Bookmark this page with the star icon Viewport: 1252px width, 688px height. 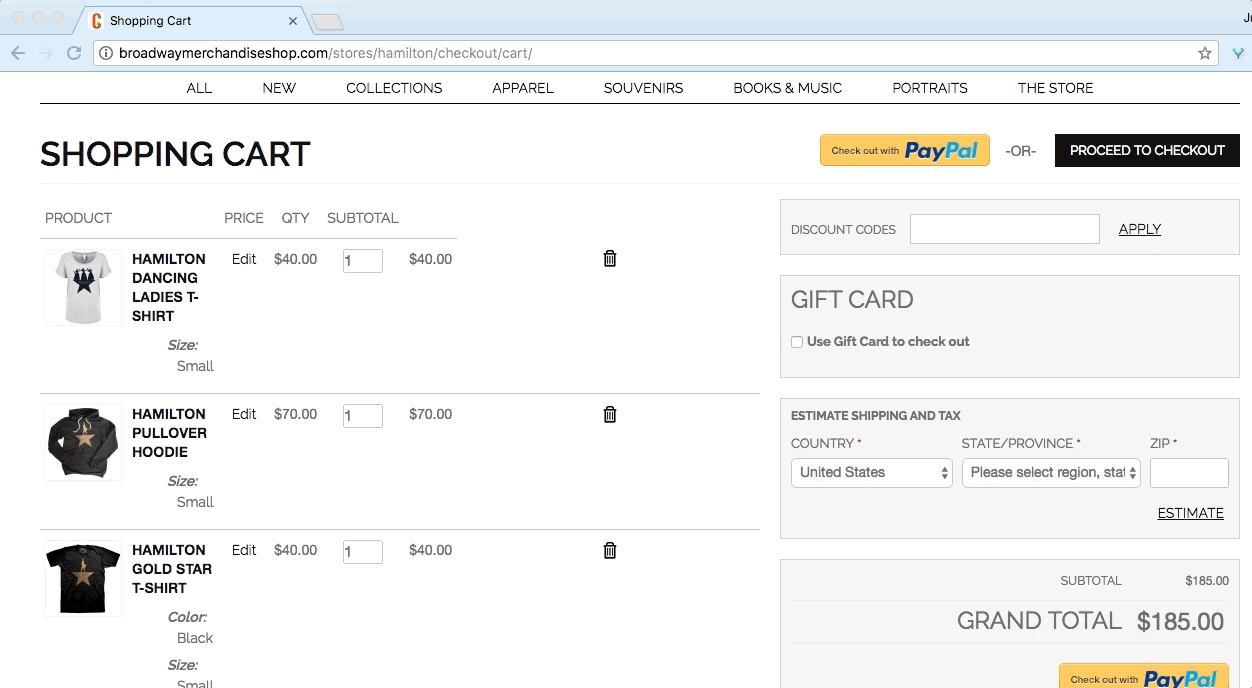(1204, 53)
